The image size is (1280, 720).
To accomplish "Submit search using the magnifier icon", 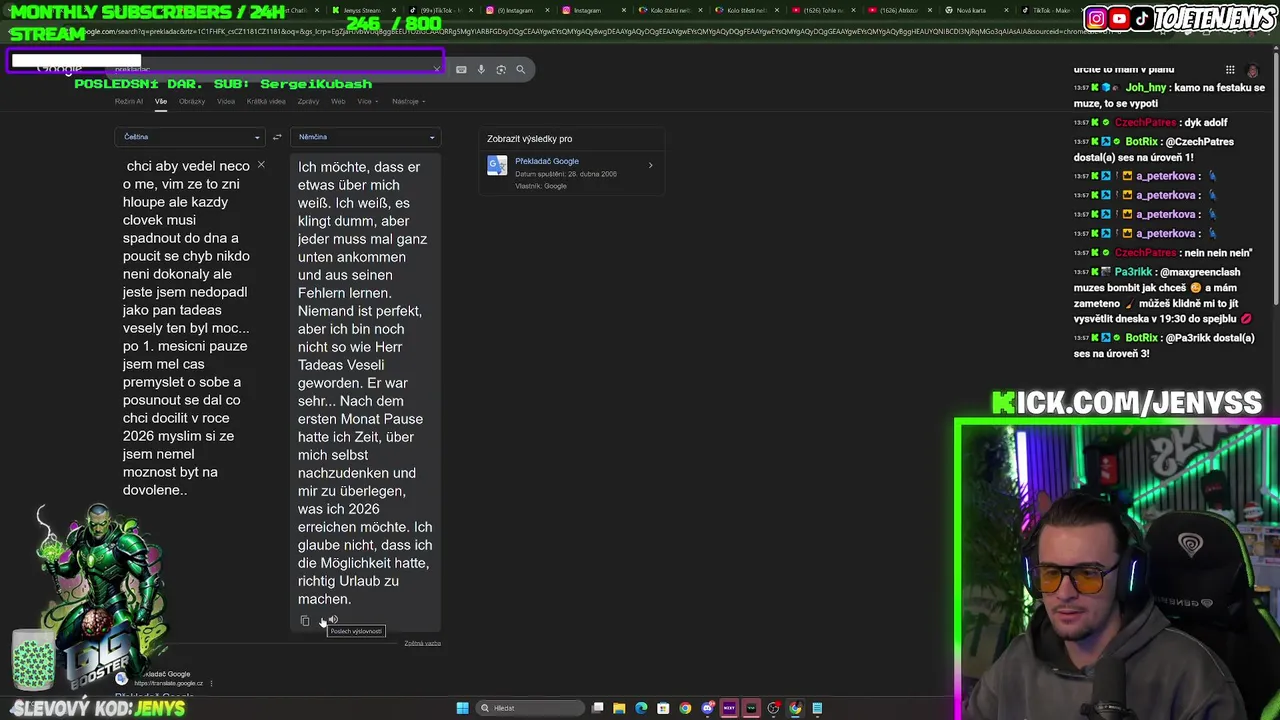I will [x=520, y=69].
